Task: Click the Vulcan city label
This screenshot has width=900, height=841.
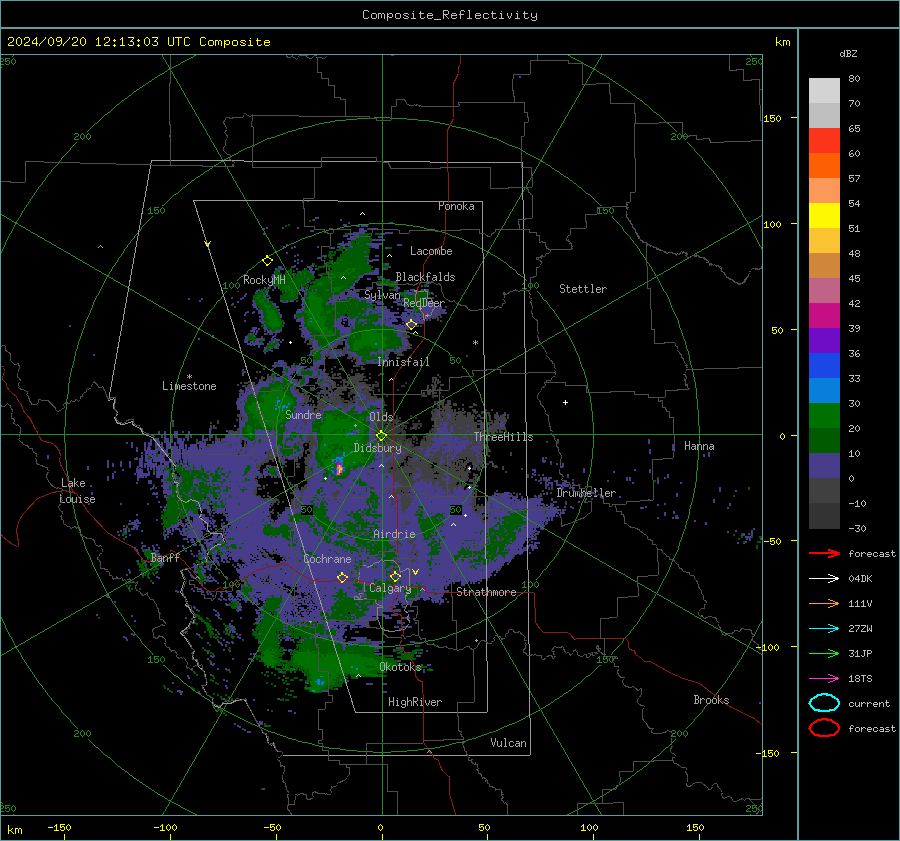Action: click(x=509, y=743)
